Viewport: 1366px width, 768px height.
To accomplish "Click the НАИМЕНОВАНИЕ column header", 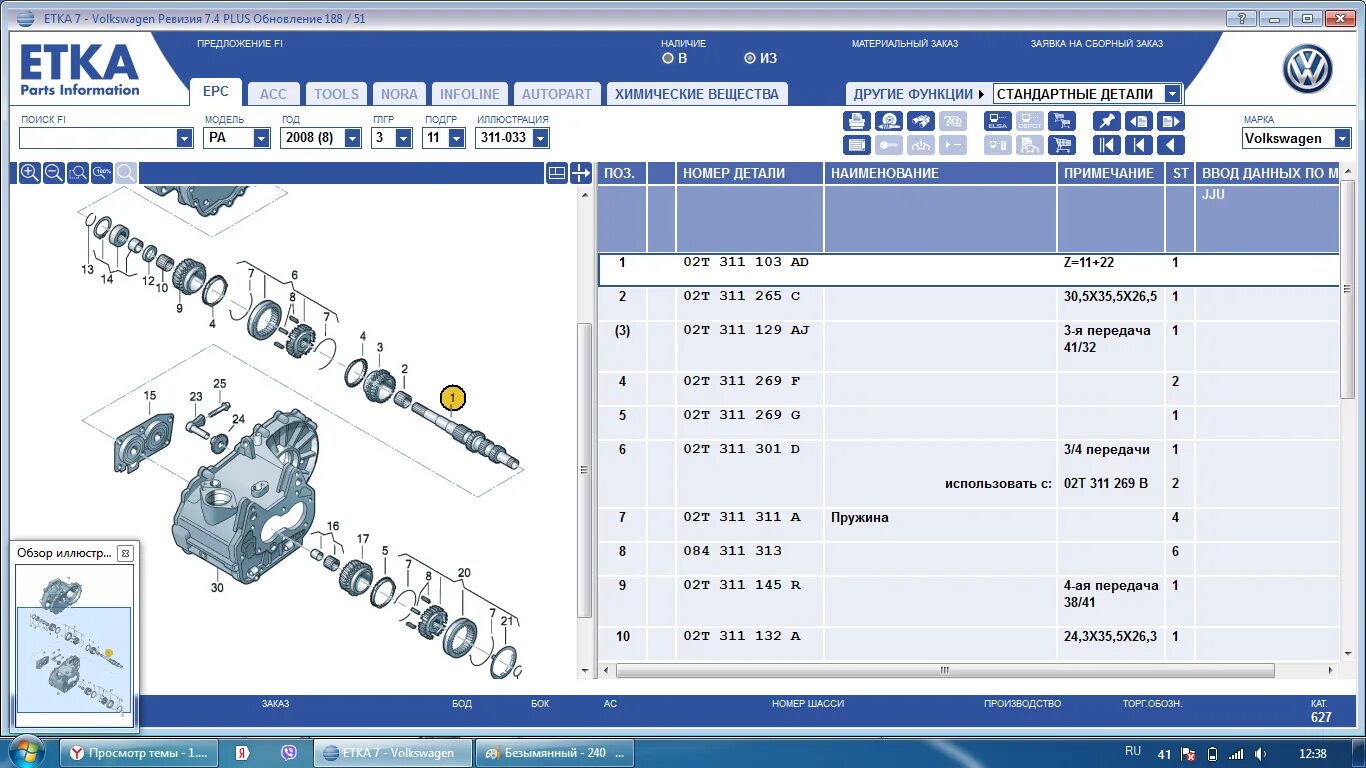I will (x=940, y=173).
